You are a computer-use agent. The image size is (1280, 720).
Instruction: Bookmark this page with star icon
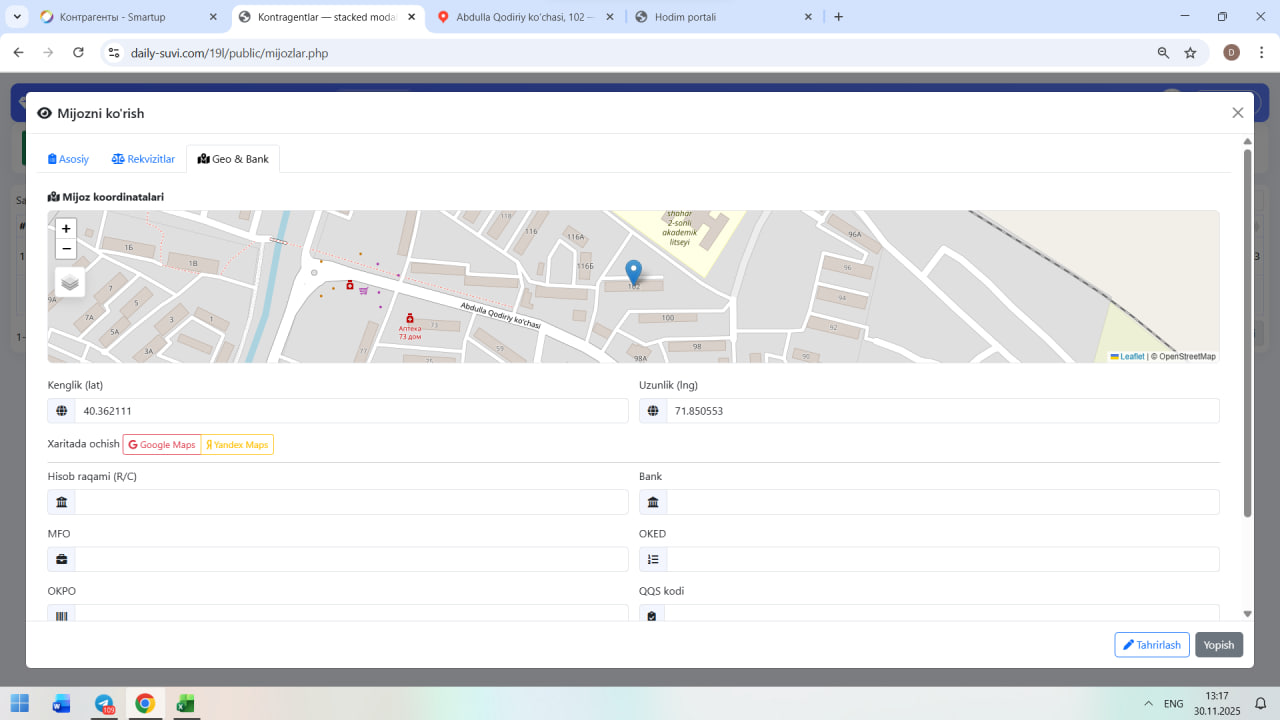point(1190,53)
